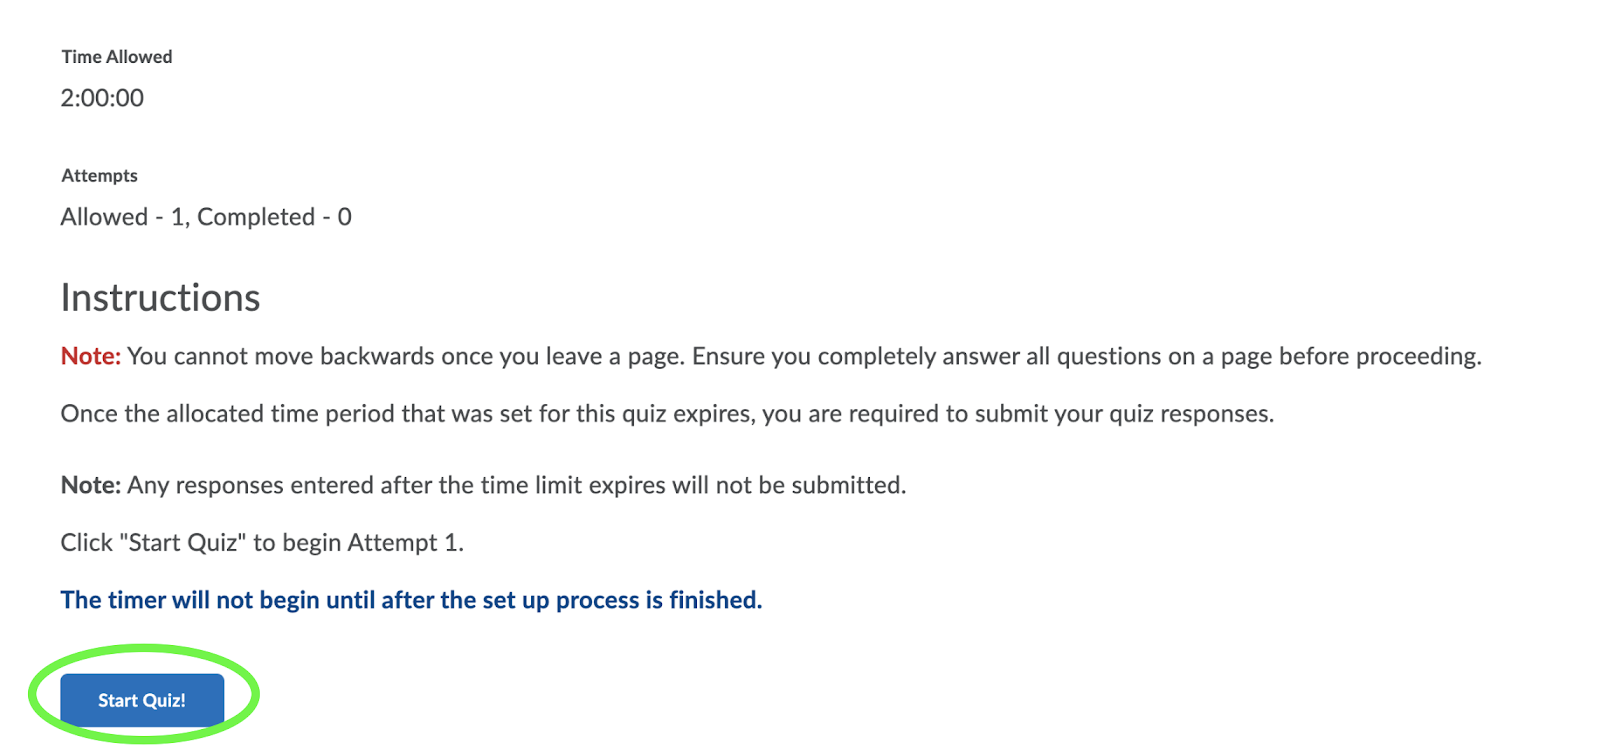Click the "You cannot move backwards" sentence
Image resolution: width=1600 pixels, height=750 pixels.
tap(407, 356)
